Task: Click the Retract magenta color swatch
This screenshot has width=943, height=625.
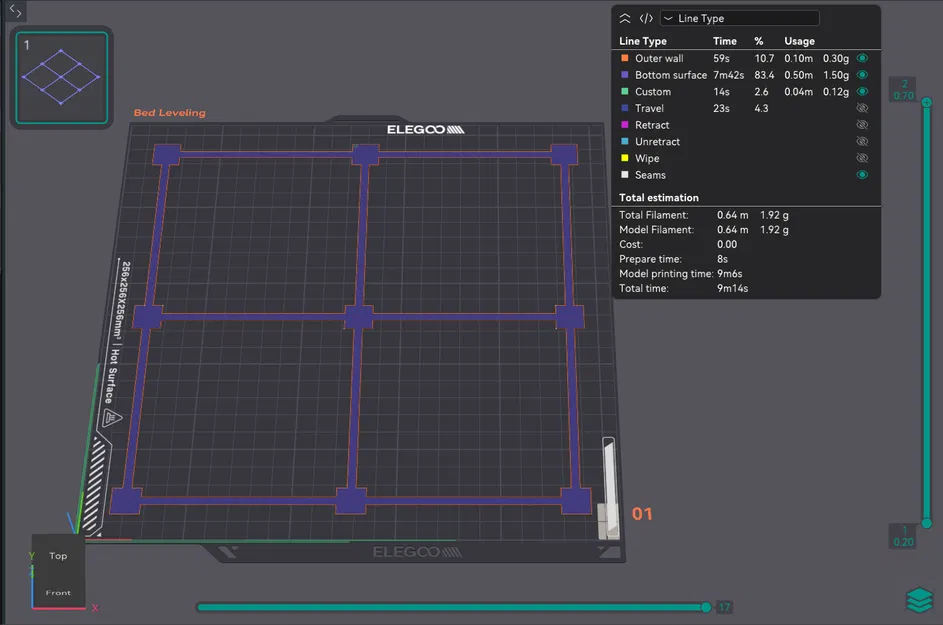Action: (x=624, y=125)
